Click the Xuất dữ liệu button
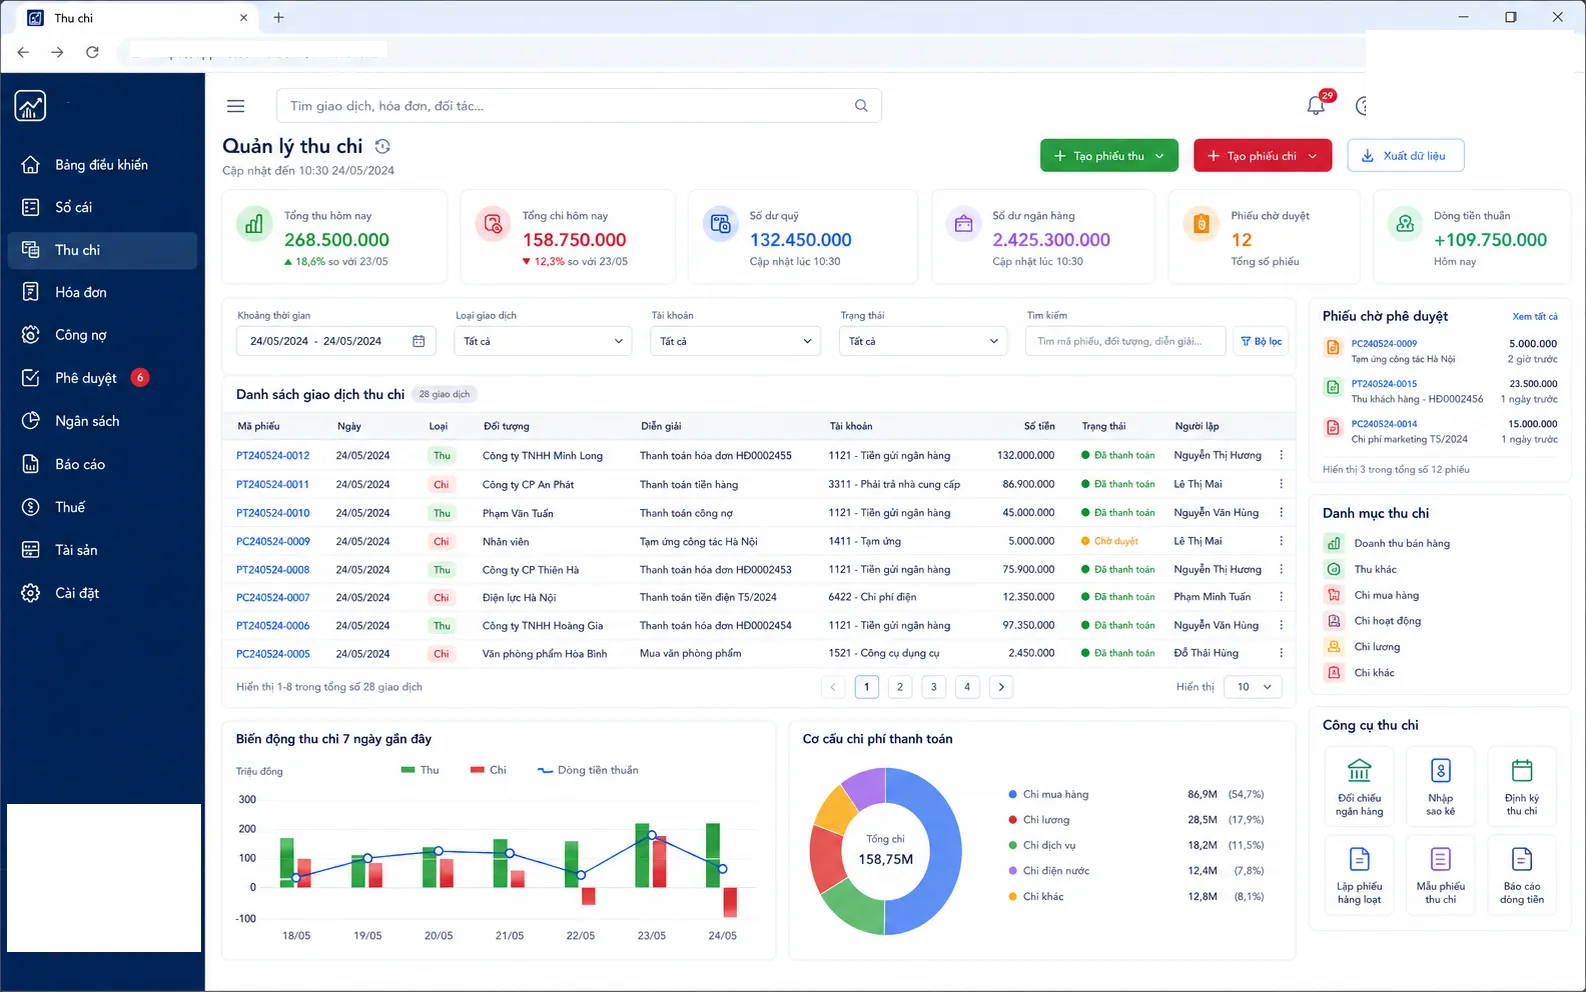 pos(1405,156)
